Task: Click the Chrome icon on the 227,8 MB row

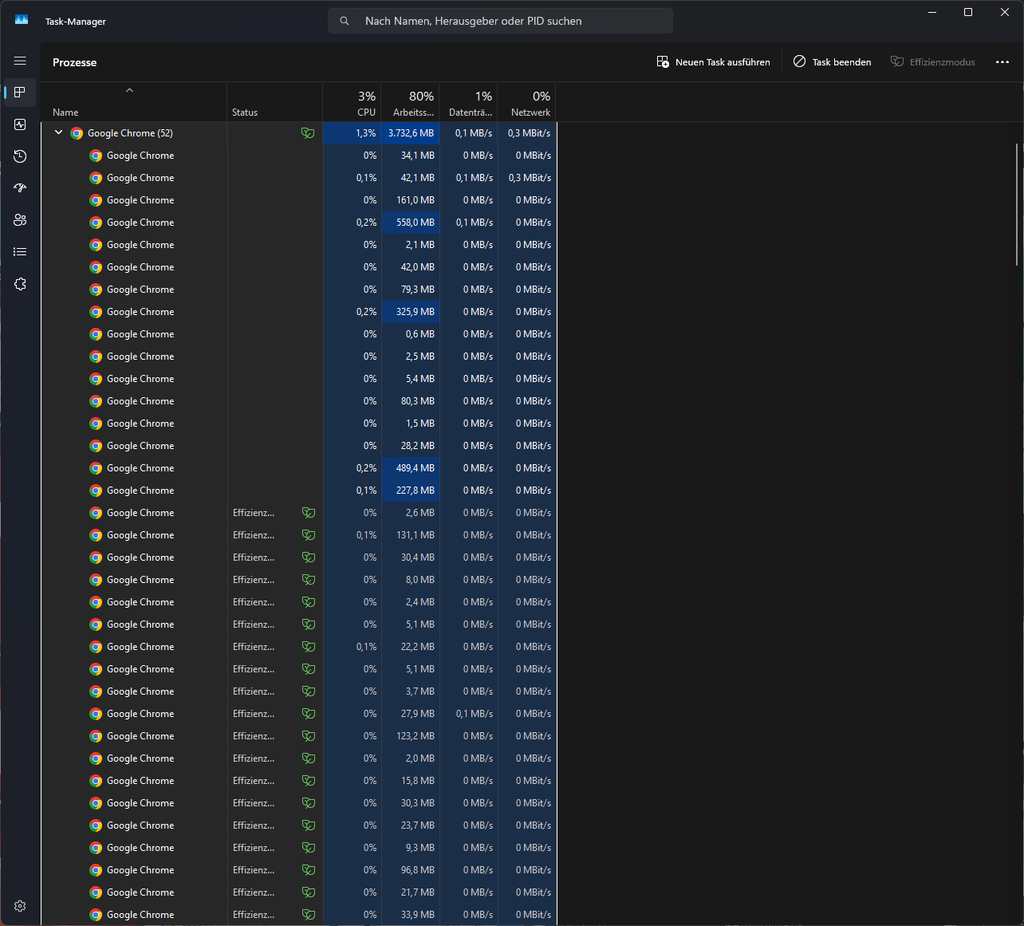Action: (x=96, y=490)
